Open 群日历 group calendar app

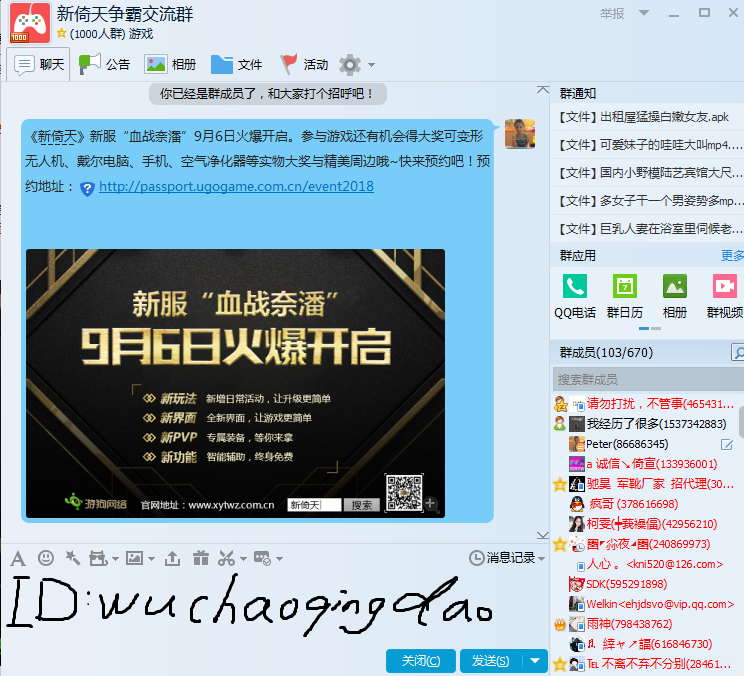[625, 297]
